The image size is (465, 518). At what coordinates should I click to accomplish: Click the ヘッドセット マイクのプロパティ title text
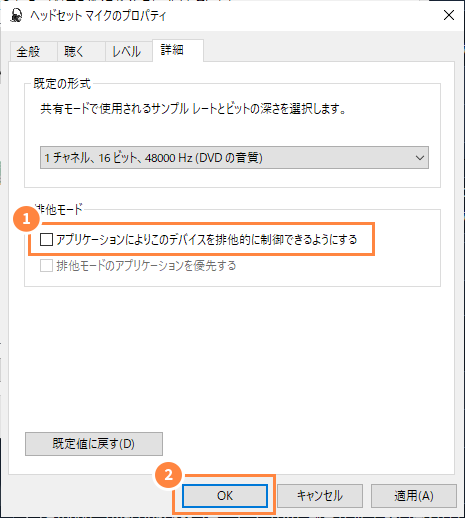tap(98, 16)
